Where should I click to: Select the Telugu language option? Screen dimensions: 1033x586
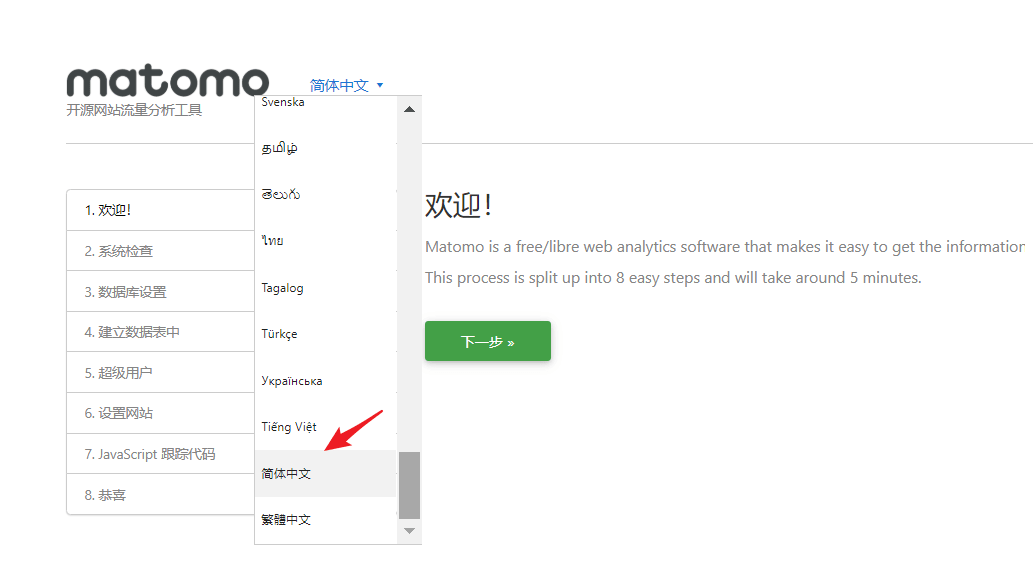coord(281,194)
